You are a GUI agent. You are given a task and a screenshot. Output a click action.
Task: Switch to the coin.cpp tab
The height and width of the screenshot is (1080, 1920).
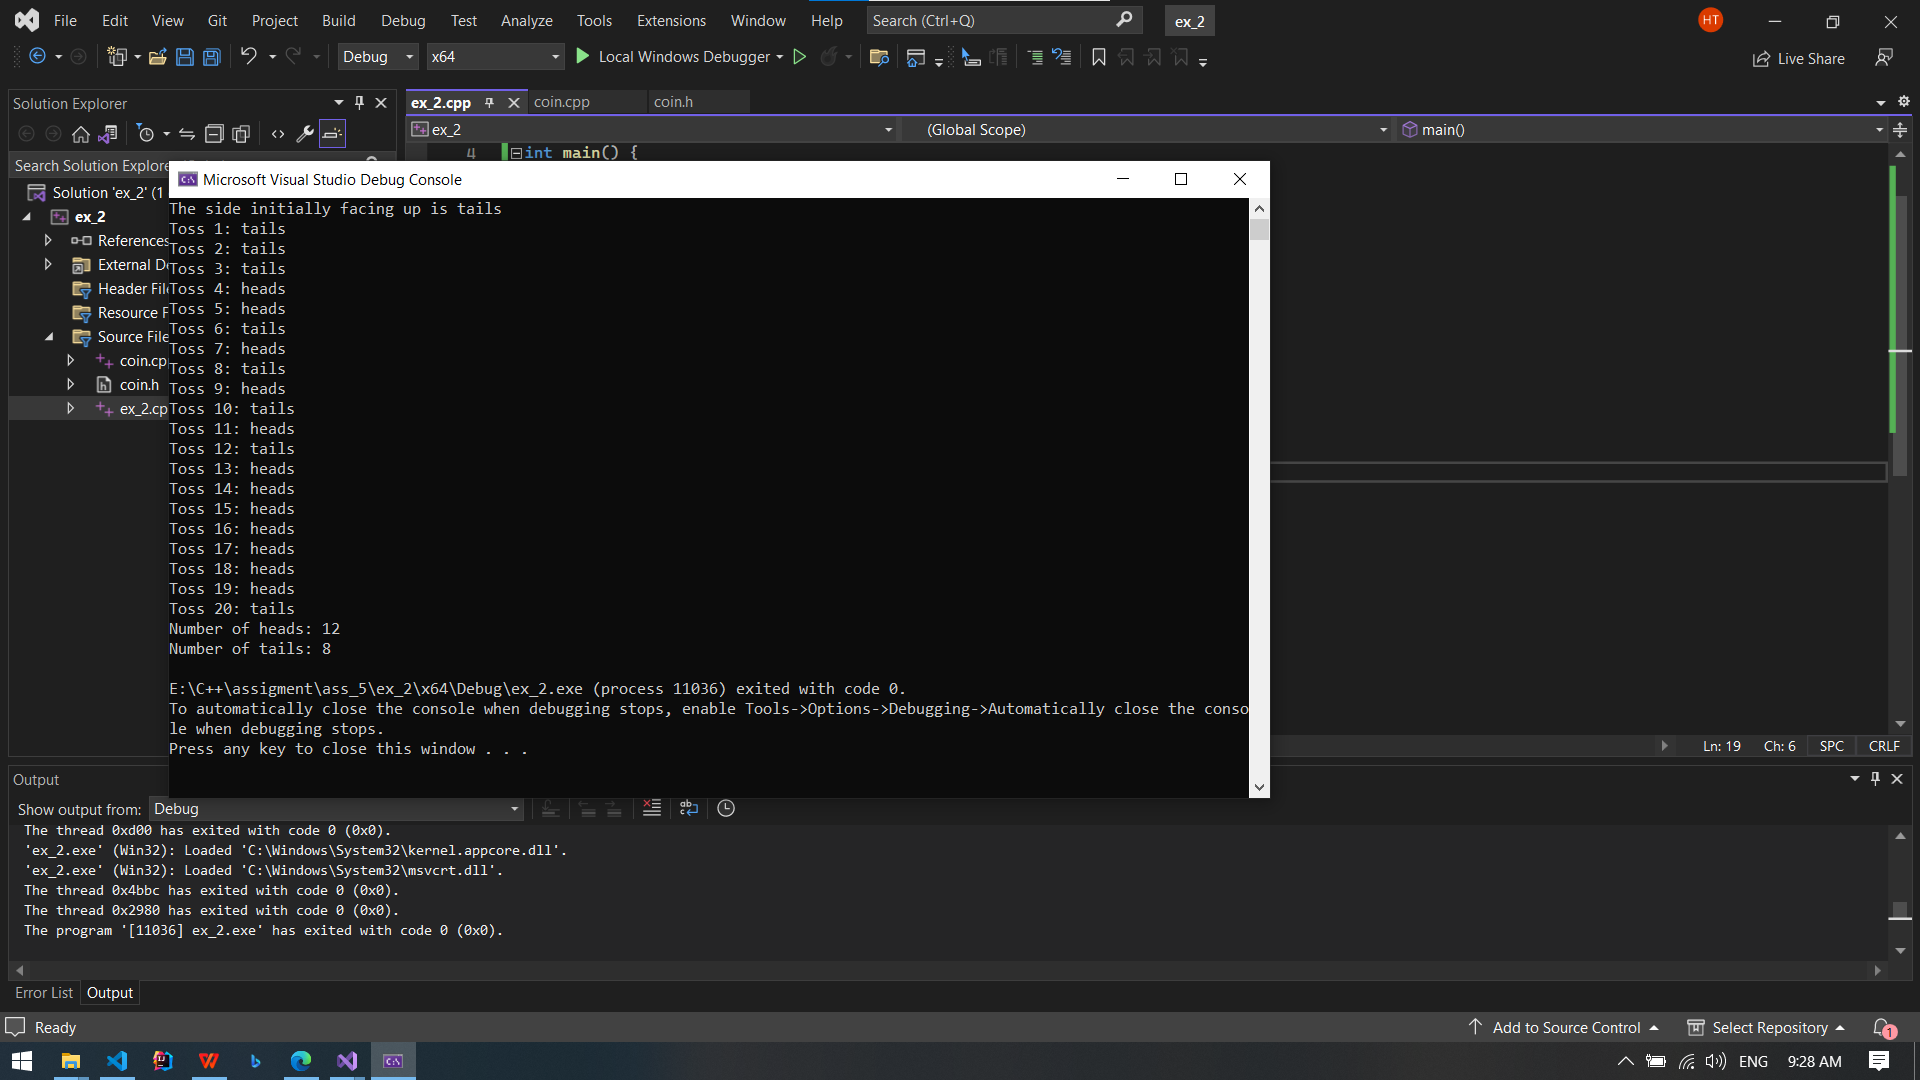click(x=561, y=102)
